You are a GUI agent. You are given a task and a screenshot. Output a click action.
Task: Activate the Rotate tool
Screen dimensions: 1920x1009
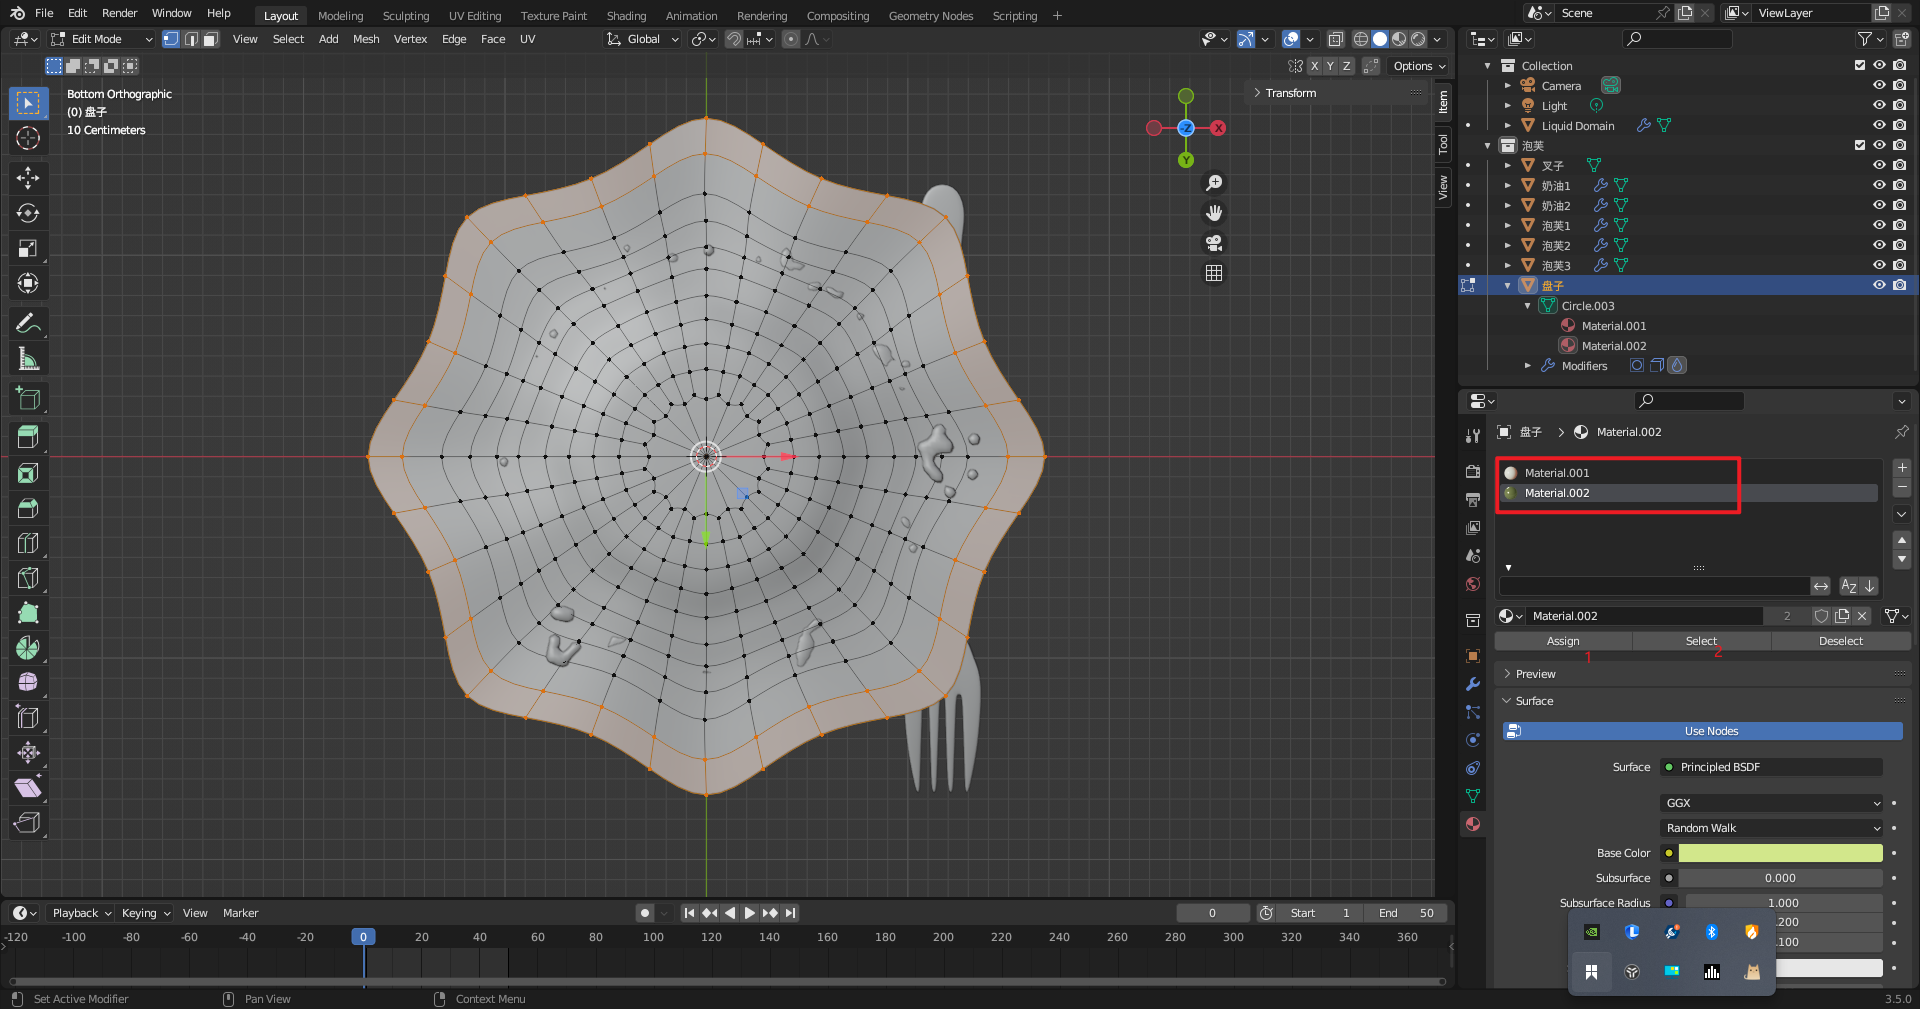coord(28,213)
